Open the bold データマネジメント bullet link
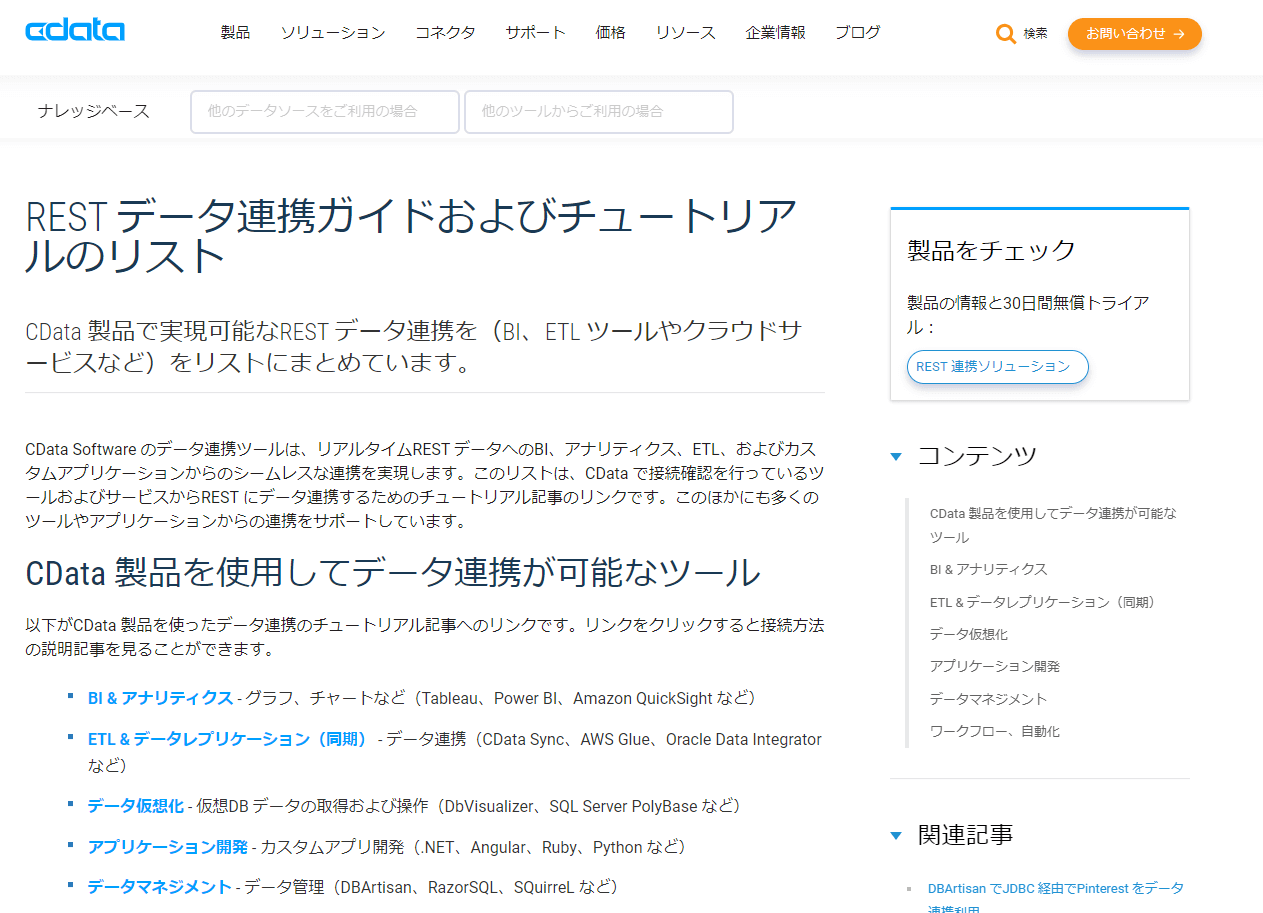The width and height of the screenshot is (1263, 913). point(160,887)
